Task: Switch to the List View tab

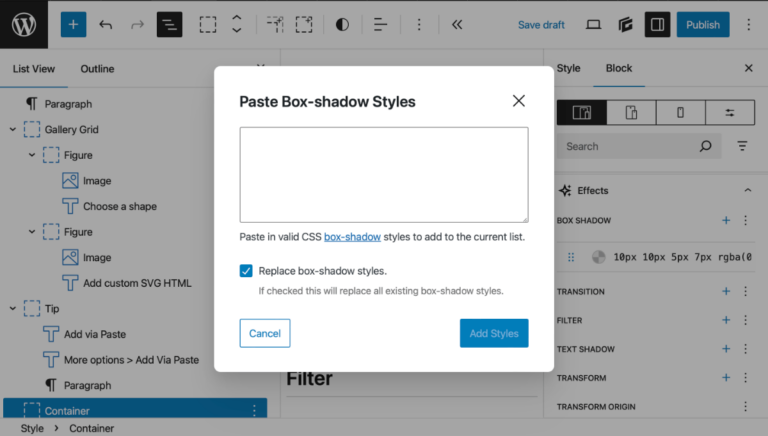Action: tap(34, 69)
